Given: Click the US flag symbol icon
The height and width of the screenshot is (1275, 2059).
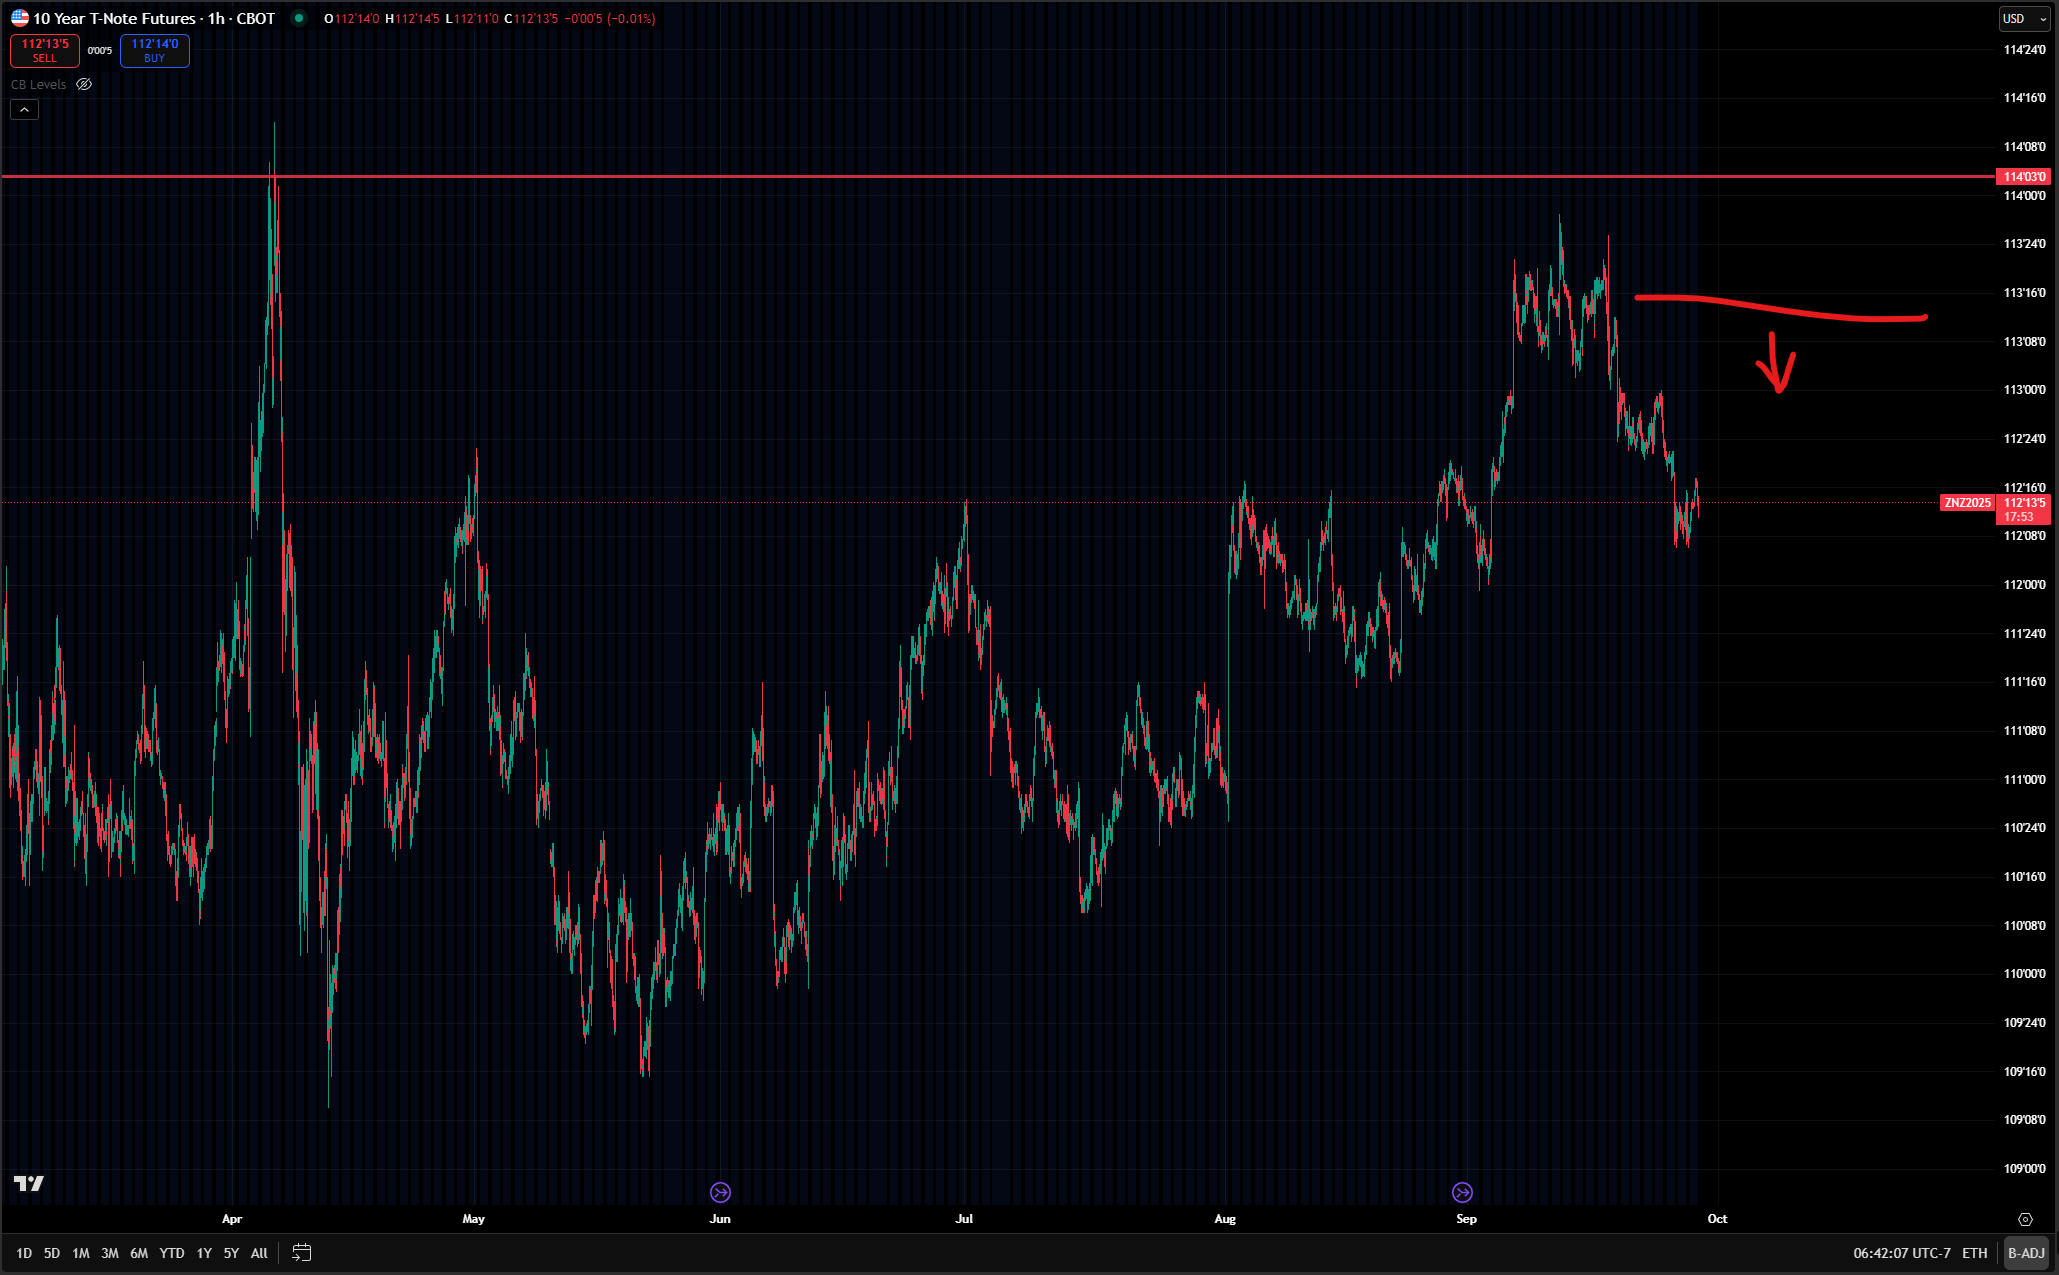Looking at the screenshot, I should [x=19, y=18].
